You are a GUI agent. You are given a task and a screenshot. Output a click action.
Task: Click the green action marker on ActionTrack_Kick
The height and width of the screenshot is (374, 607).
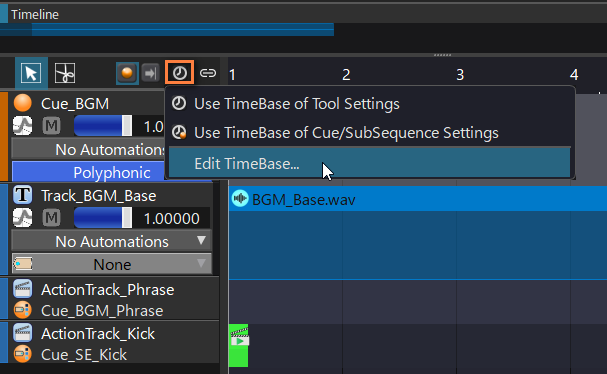(238, 345)
